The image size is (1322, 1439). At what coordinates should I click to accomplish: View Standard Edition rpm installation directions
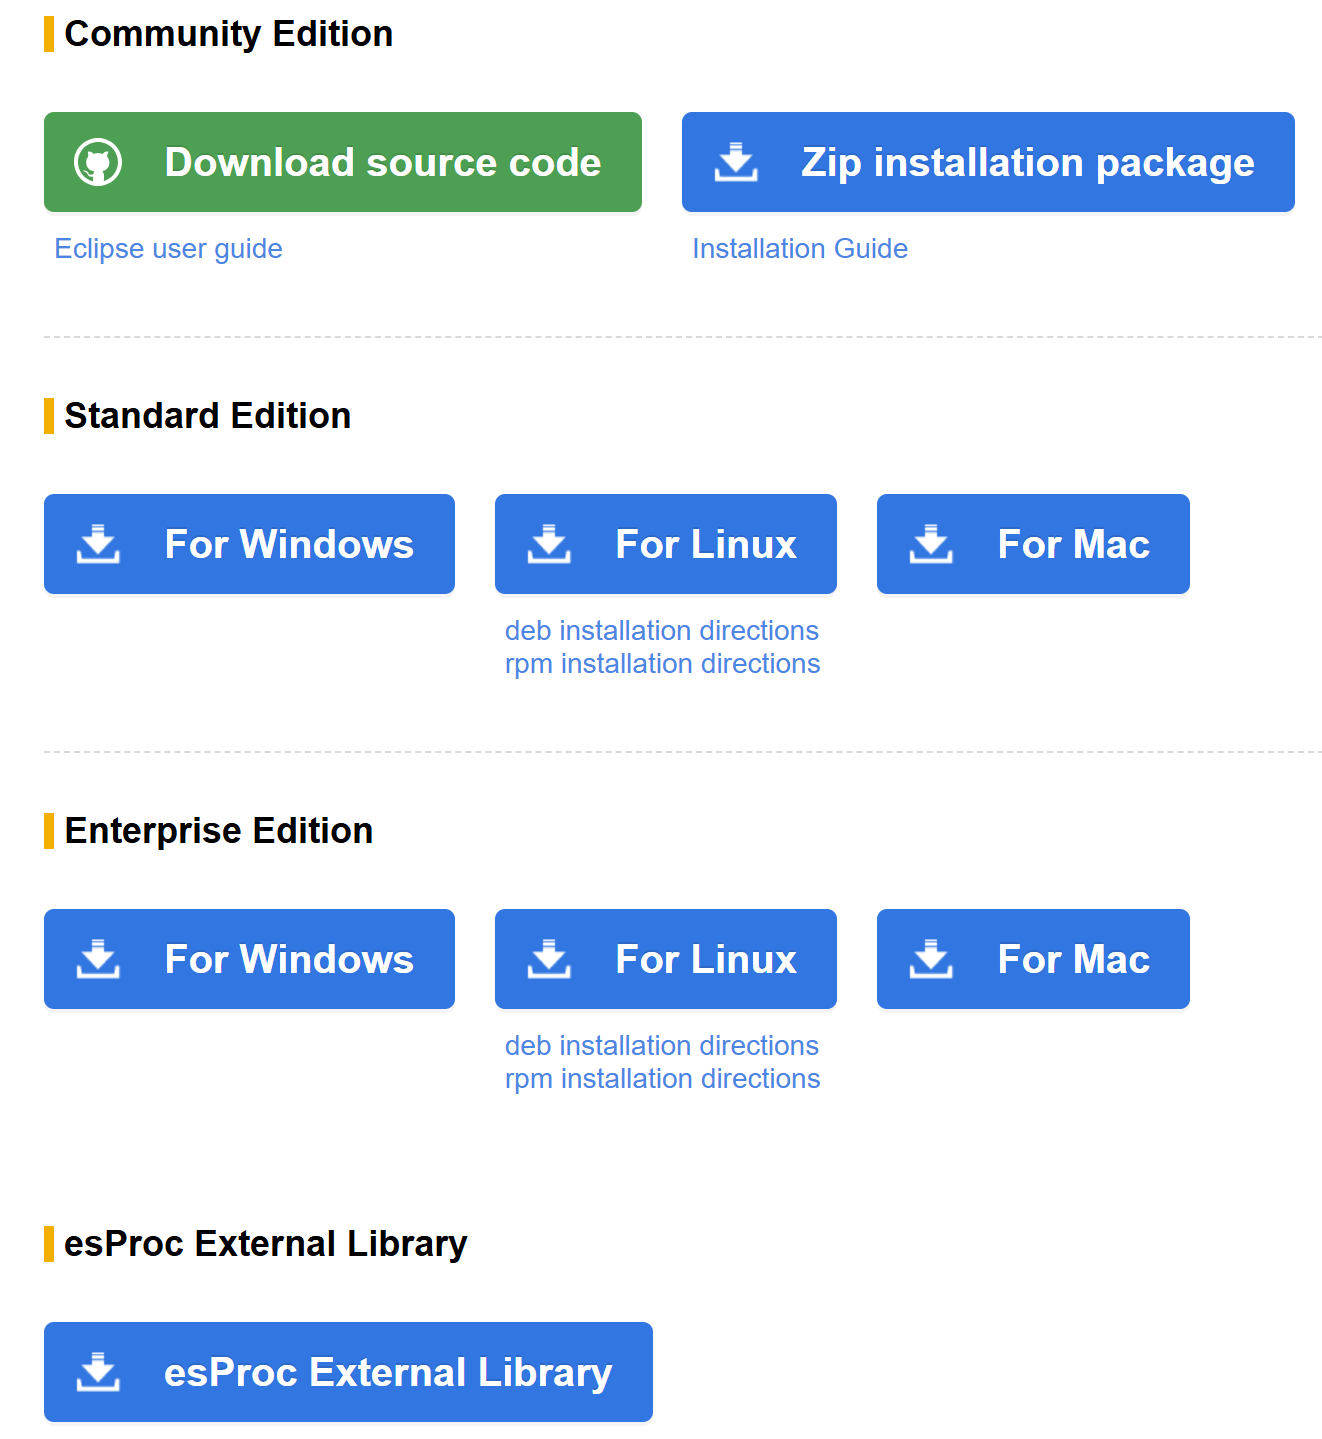662,664
